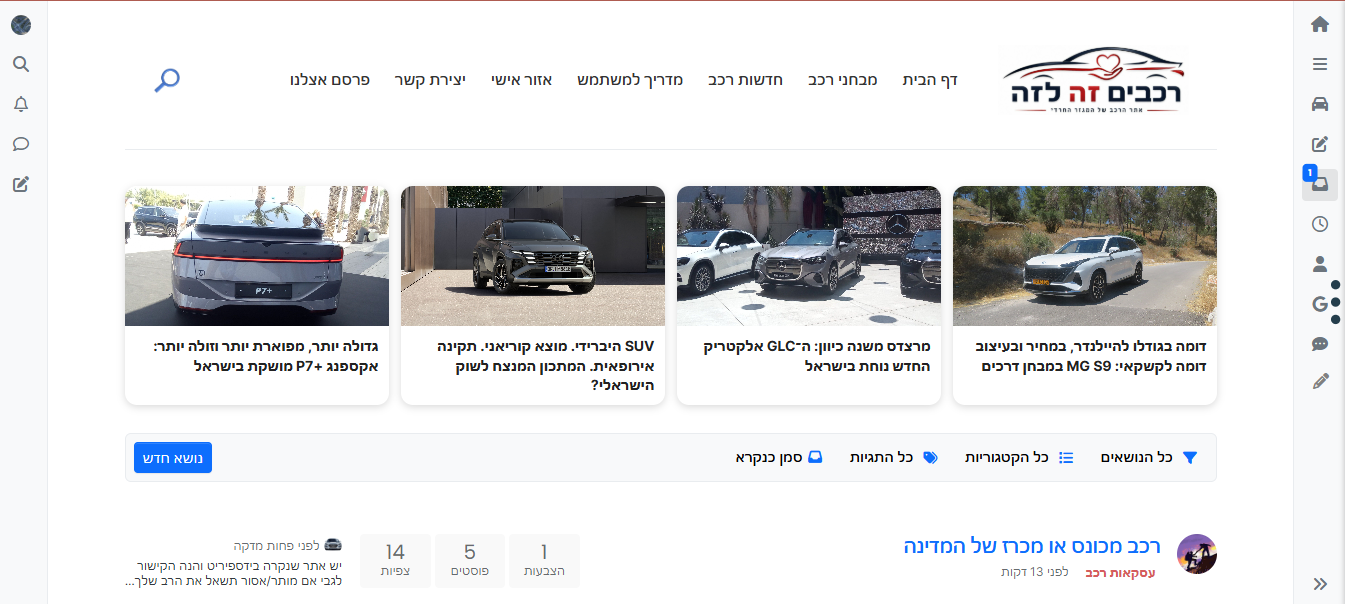Go to דף הבית menu item
Image resolution: width=1345 pixels, height=604 pixels.
pyautogui.click(x=930, y=80)
